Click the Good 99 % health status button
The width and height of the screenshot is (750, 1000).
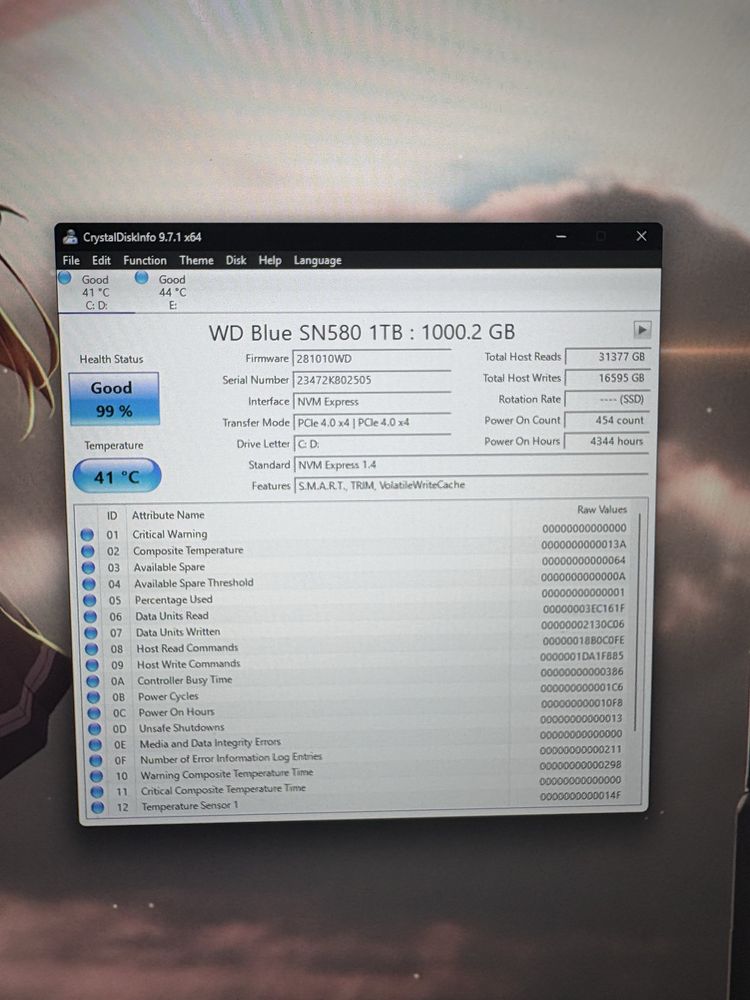(114, 399)
